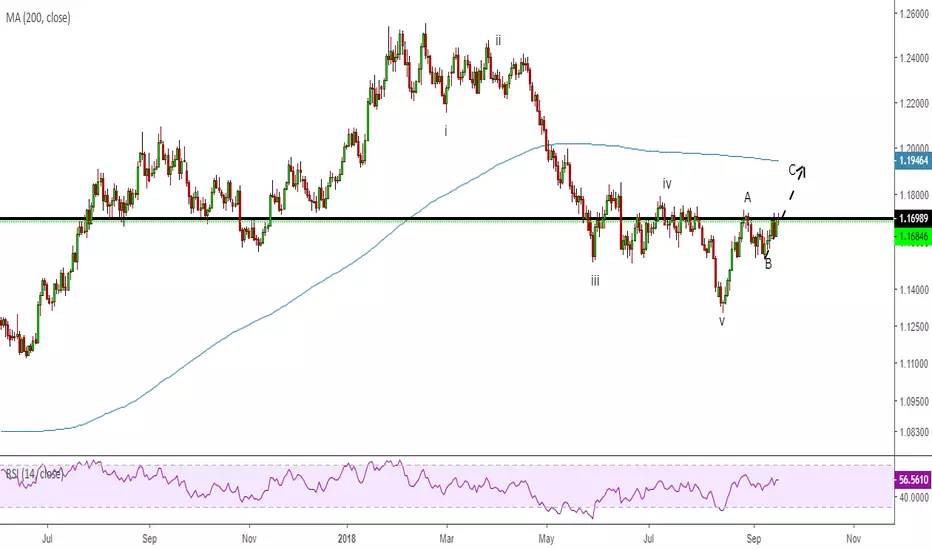Click the 1.09500 price scale label
Viewport: 932px width, 550px height.
(x=914, y=402)
